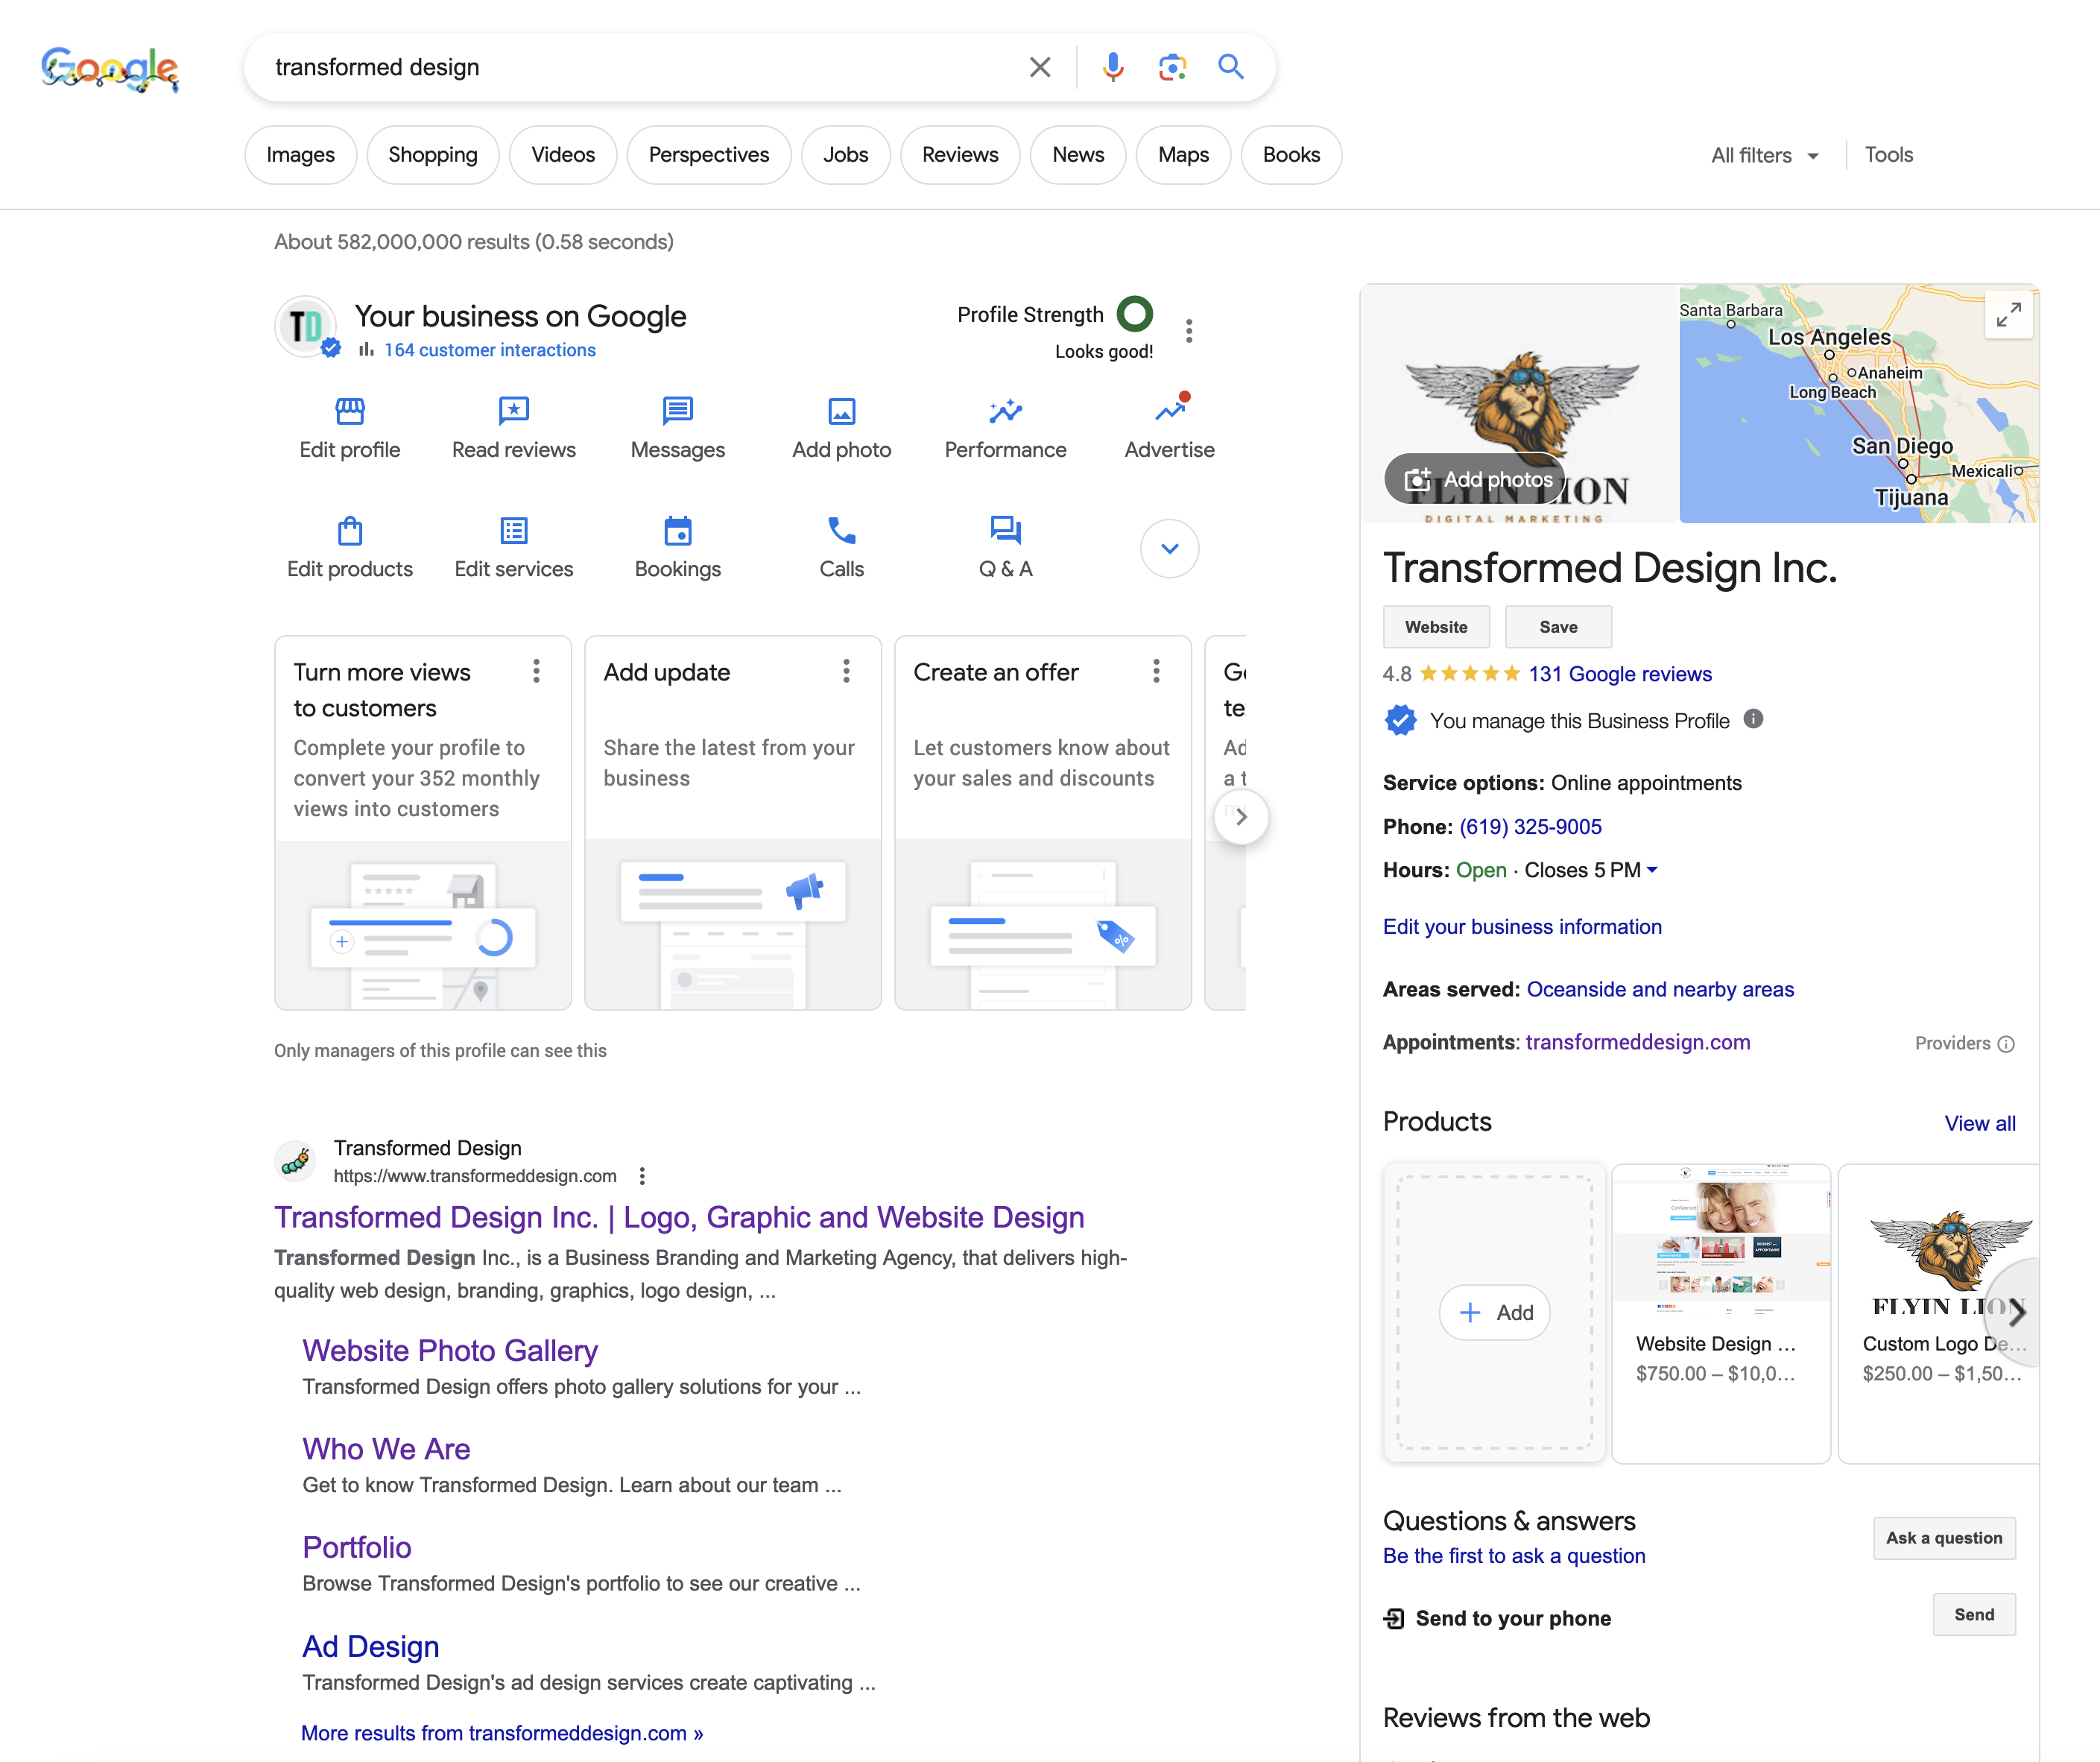The image size is (2100, 1762).
Task: Click Providers info link
Action: pyautogui.click(x=1964, y=1043)
